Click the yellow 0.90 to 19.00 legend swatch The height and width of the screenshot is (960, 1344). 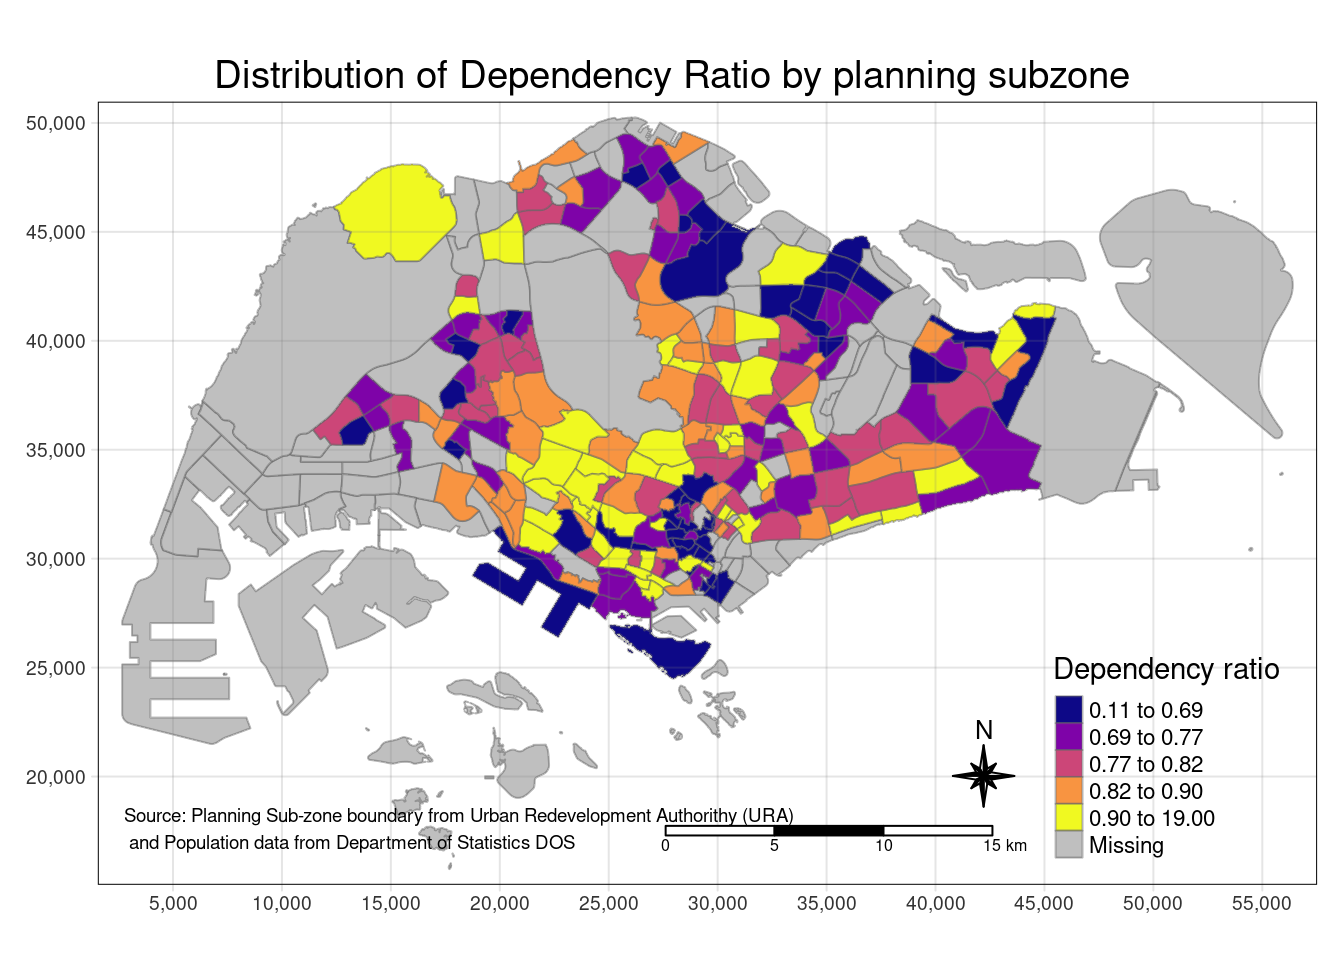[1069, 818]
